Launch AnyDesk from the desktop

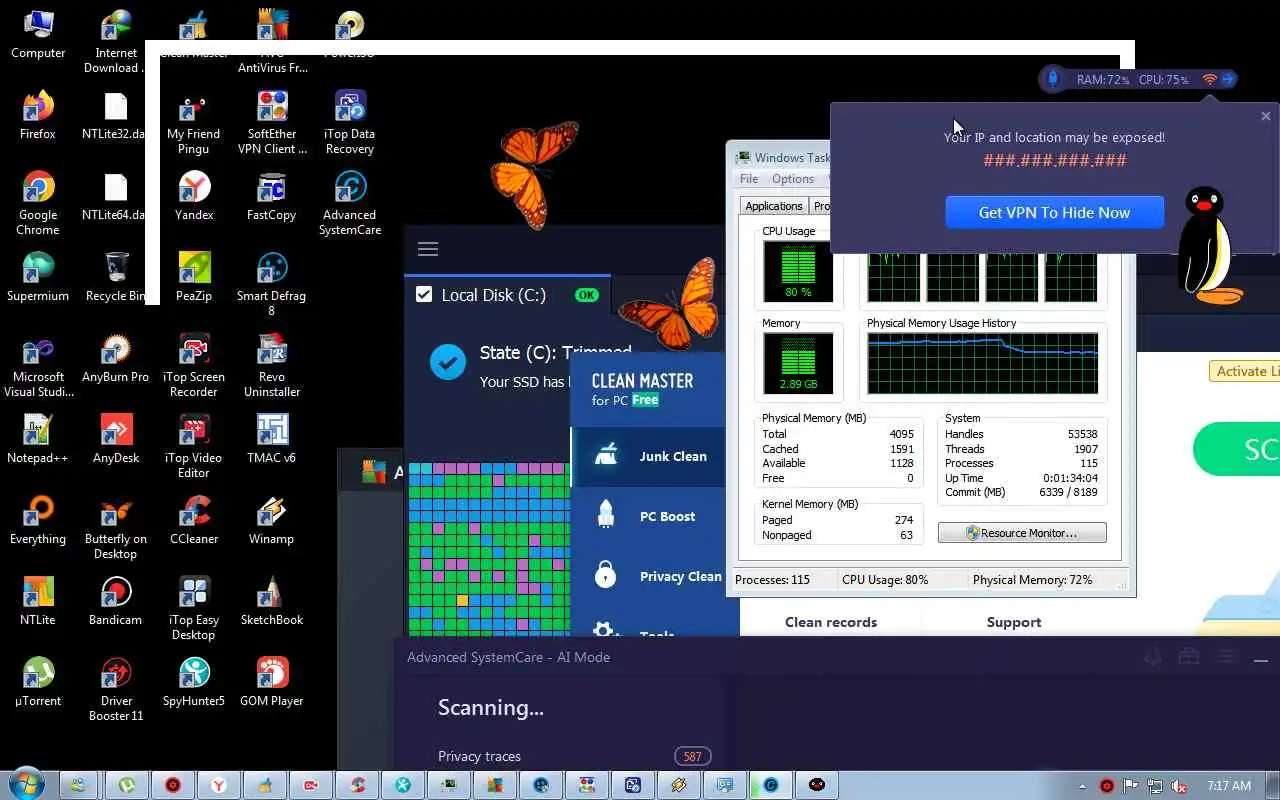tap(116, 440)
